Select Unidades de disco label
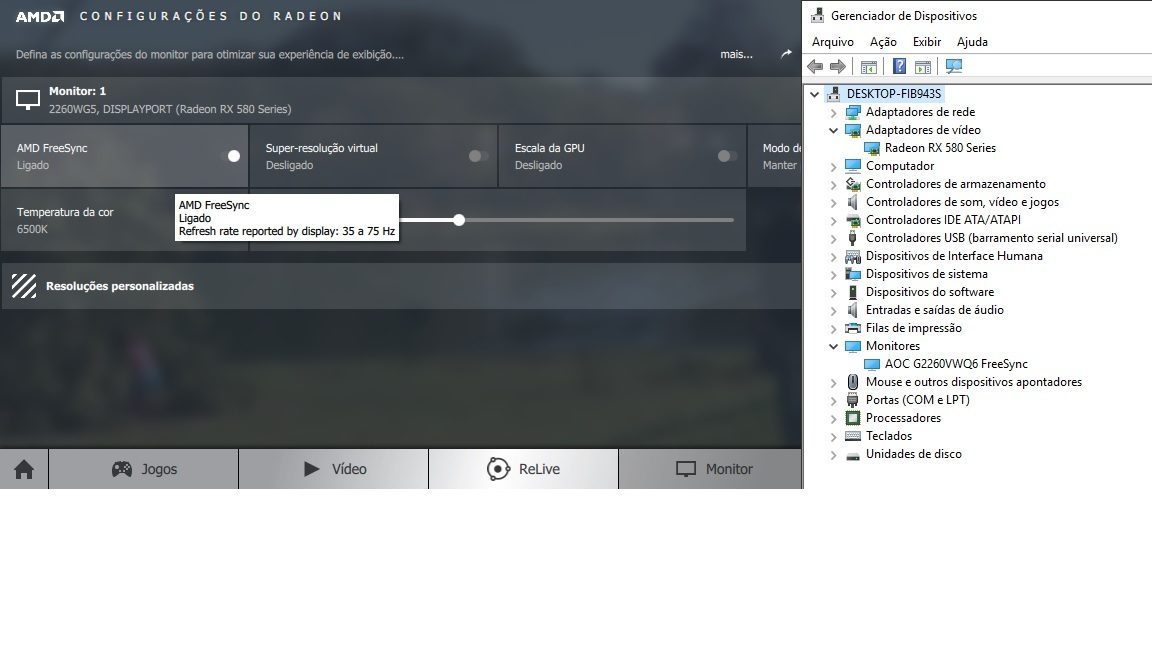 point(913,454)
